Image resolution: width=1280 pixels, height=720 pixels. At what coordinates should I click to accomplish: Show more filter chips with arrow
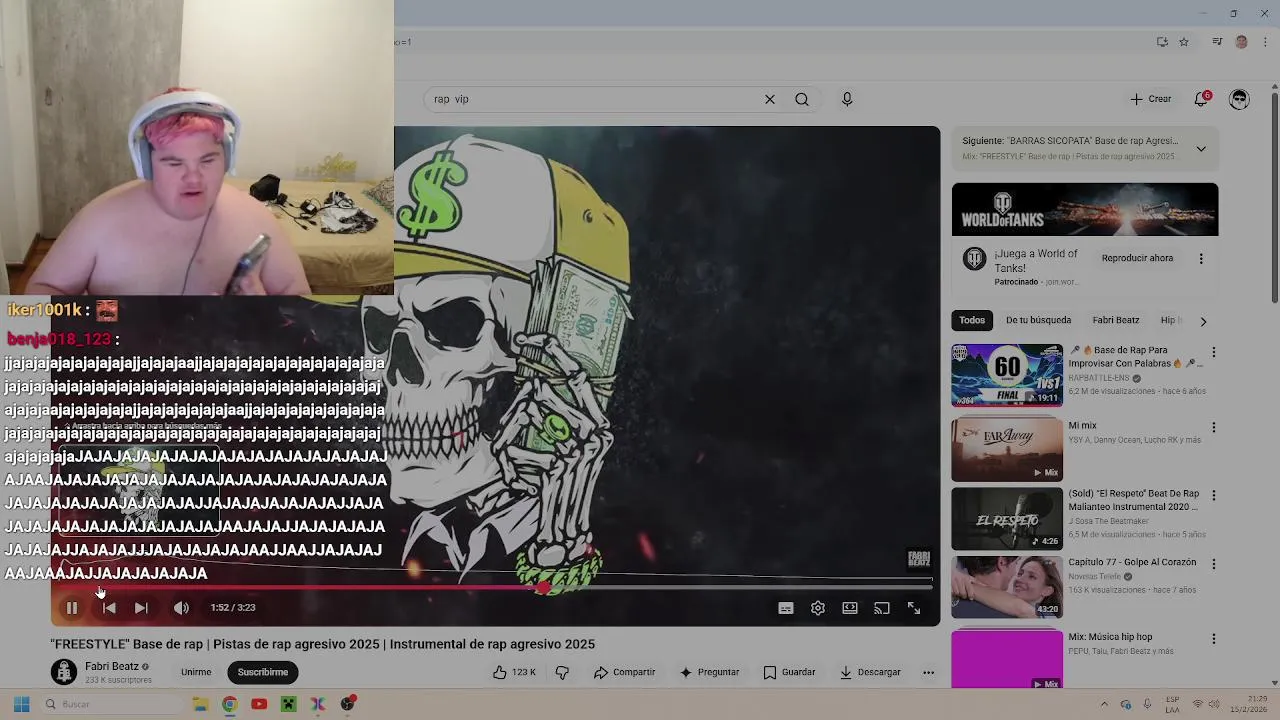[x=1203, y=321]
